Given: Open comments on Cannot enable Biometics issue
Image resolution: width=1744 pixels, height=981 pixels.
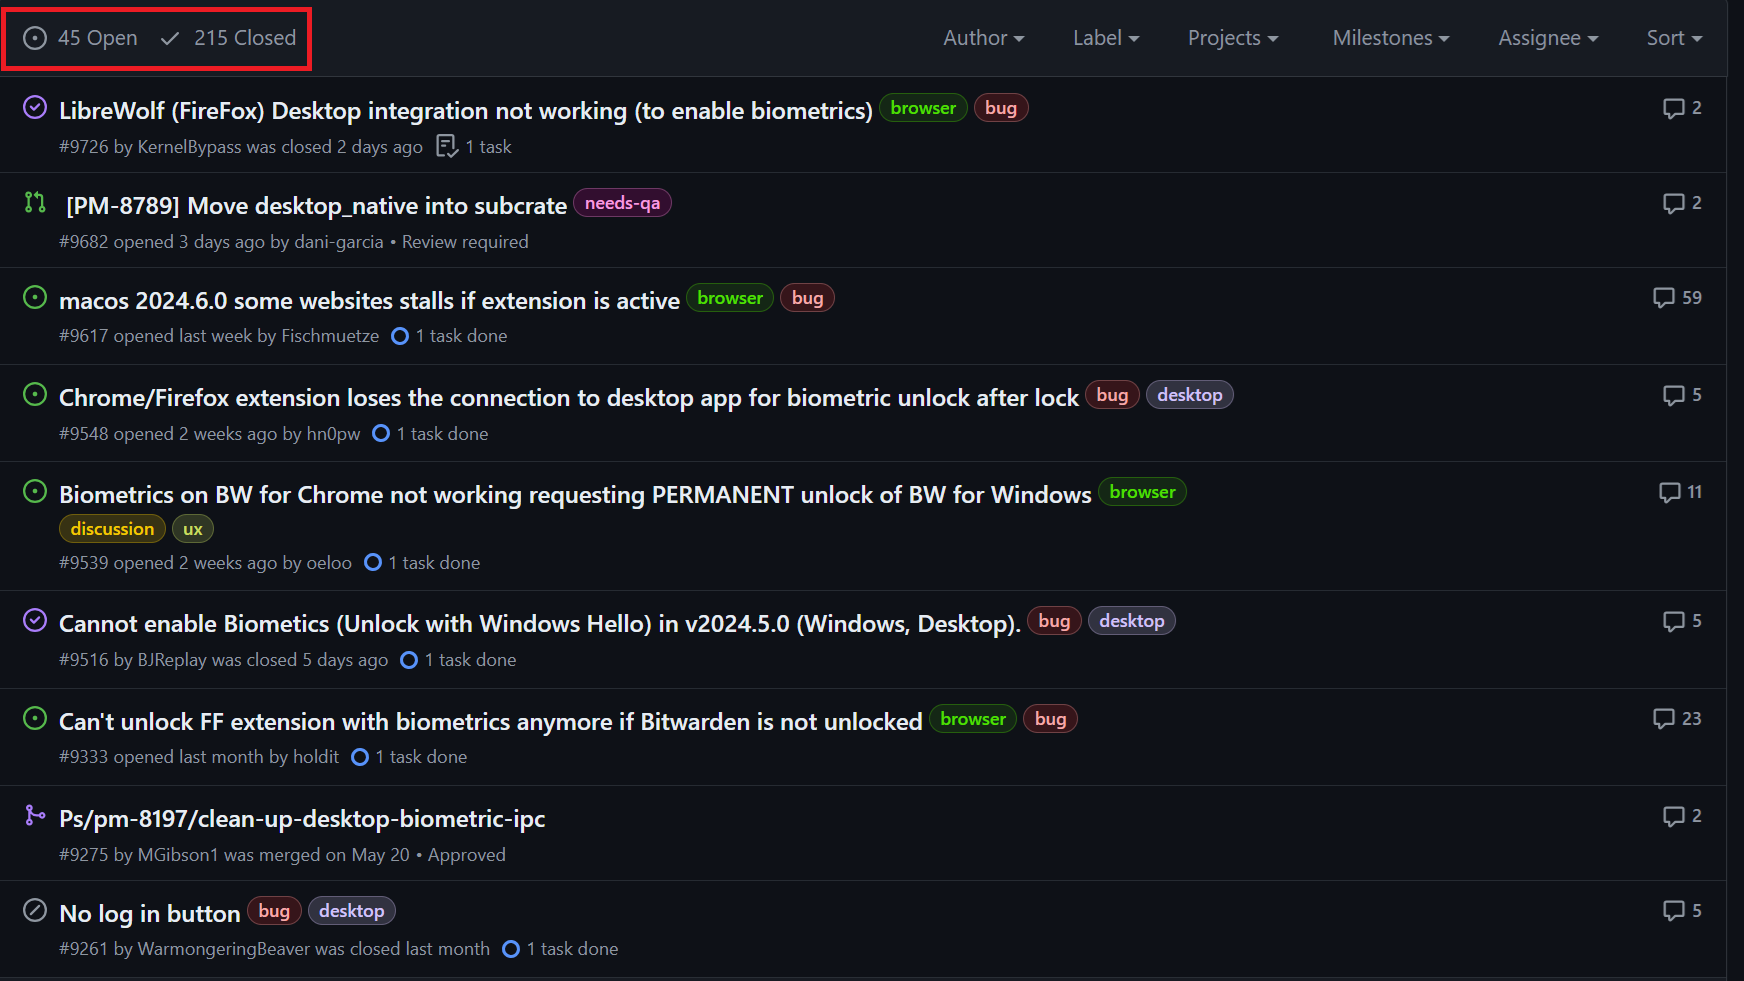Looking at the screenshot, I should [1682, 621].
